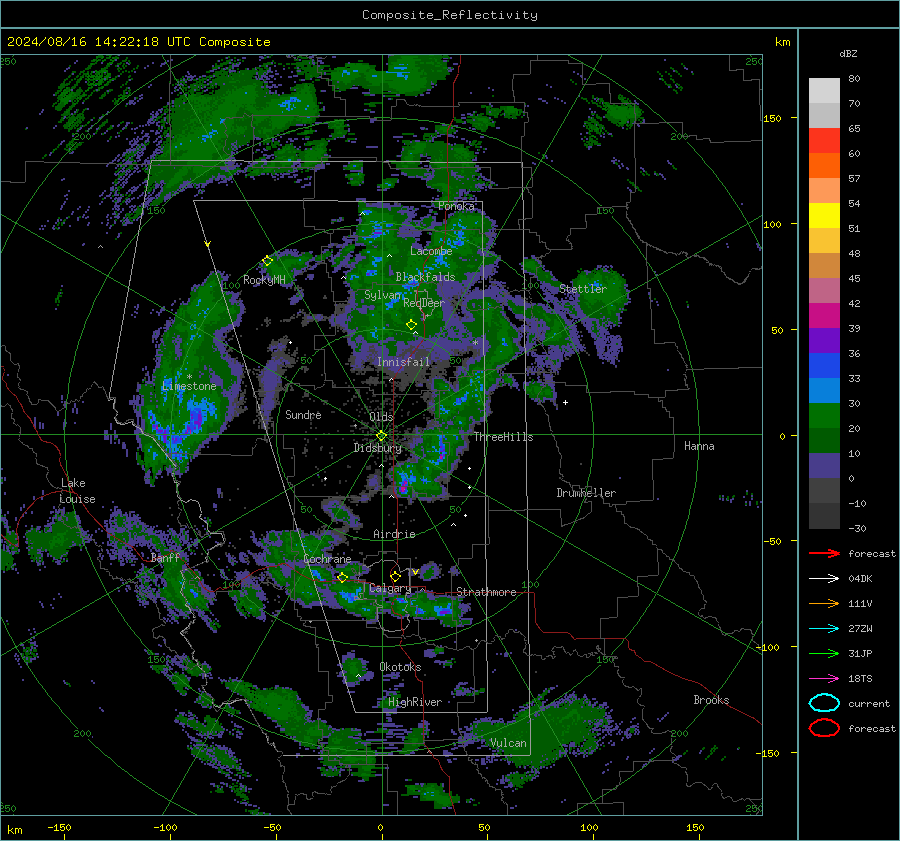Click the Brooks city label
Image resolution: width=900 pixels, height=841 pixels.
click(711, 700)
